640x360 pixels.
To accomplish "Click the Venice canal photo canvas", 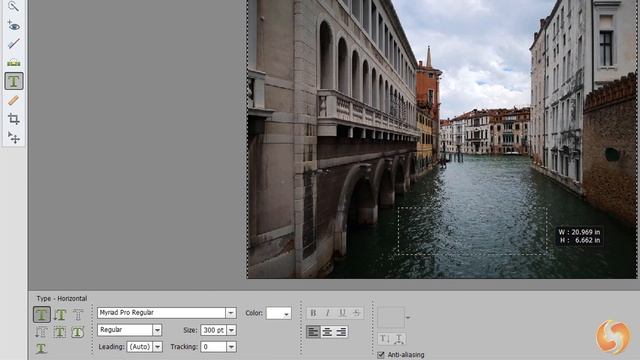I will click(x=442, y=139).
